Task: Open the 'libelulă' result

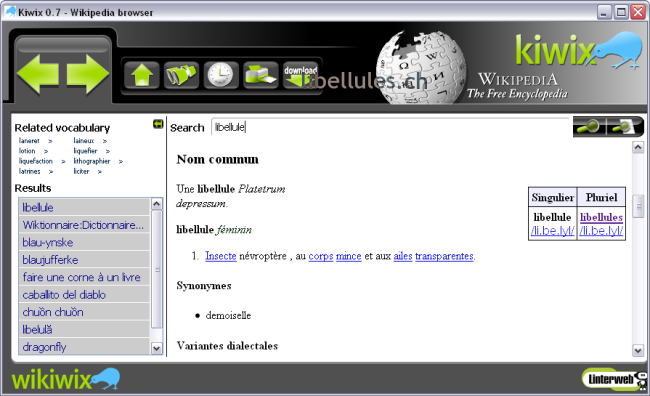Action: tap(84, 329)
